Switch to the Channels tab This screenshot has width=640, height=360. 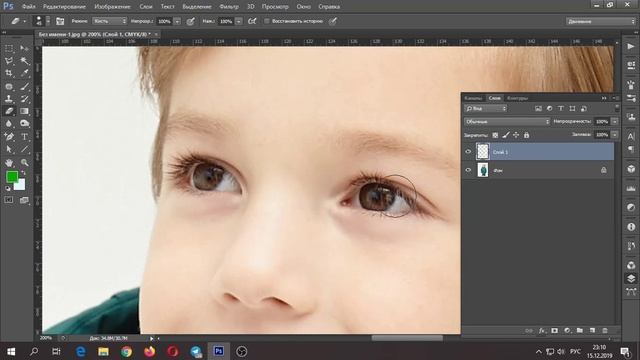[x=473, y=98]
